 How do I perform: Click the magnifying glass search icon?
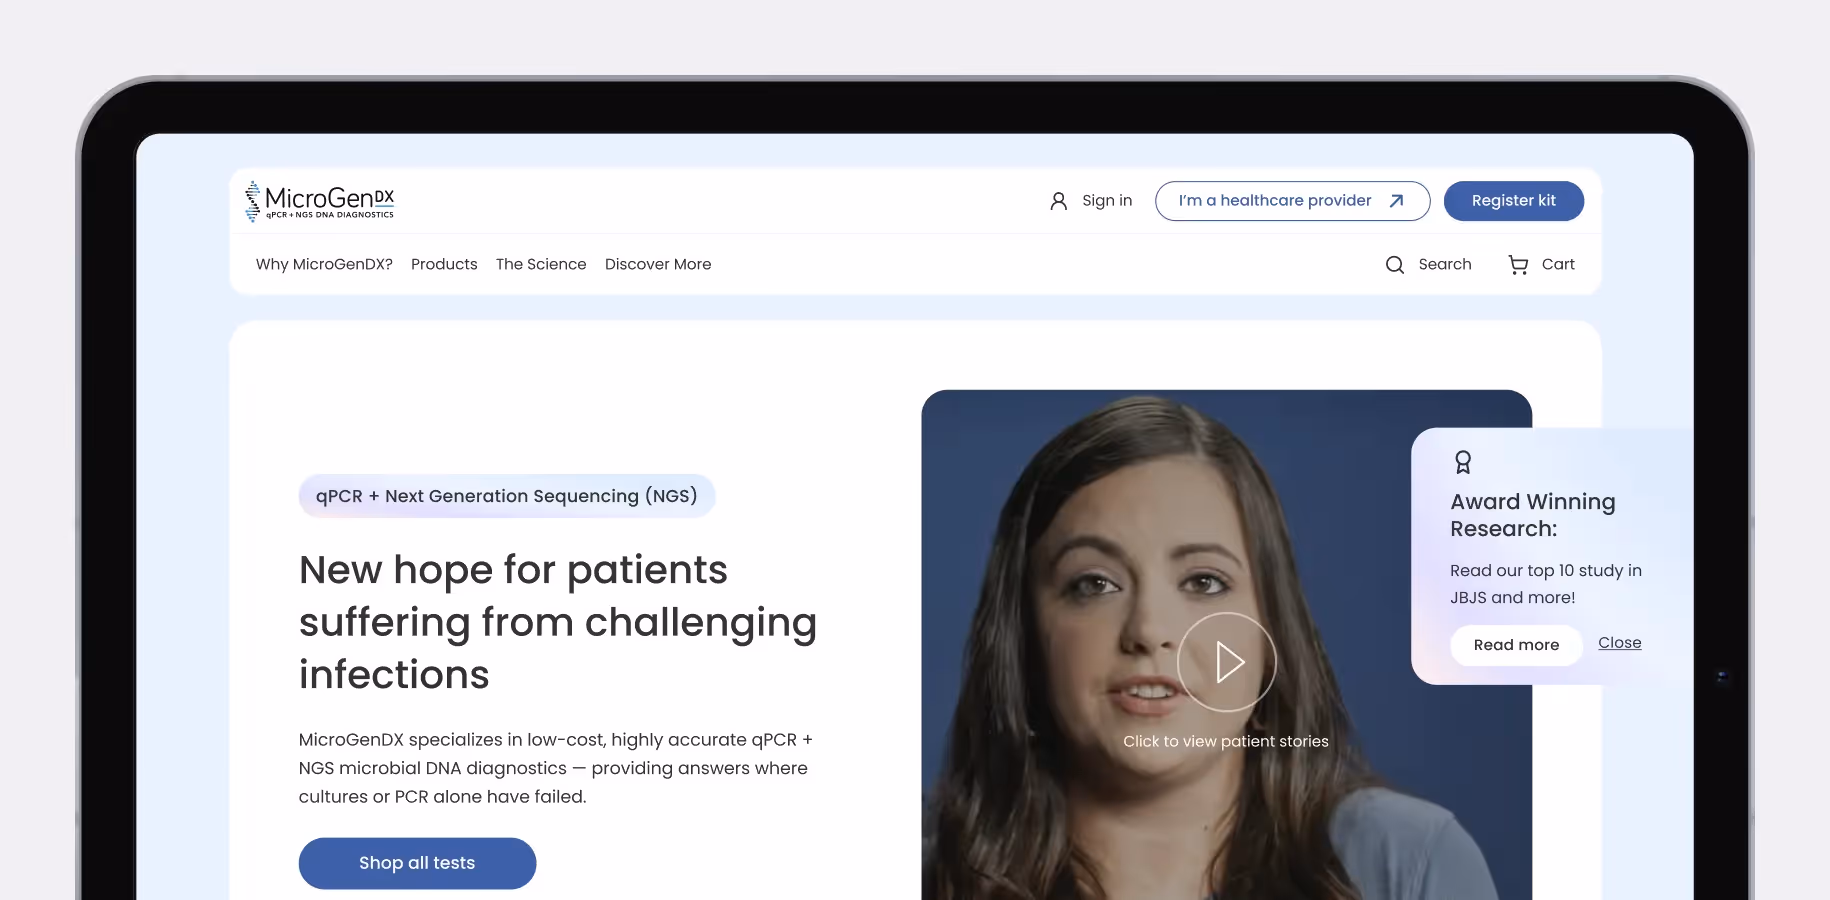click(1395, 265)
